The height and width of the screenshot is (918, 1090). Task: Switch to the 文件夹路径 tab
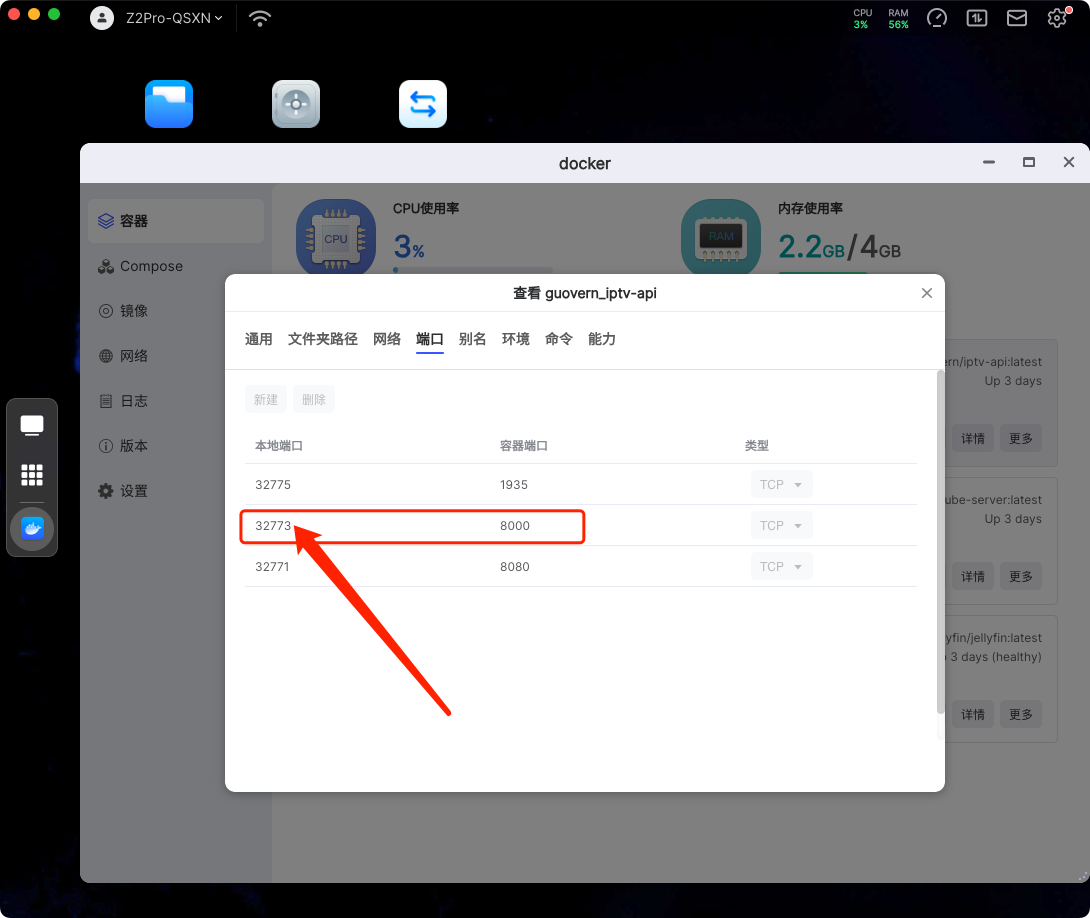(323, 339)
